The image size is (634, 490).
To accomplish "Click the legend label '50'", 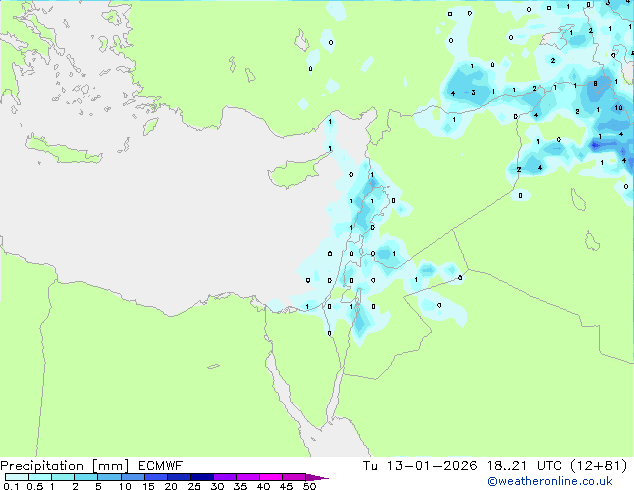I will 309,486.
